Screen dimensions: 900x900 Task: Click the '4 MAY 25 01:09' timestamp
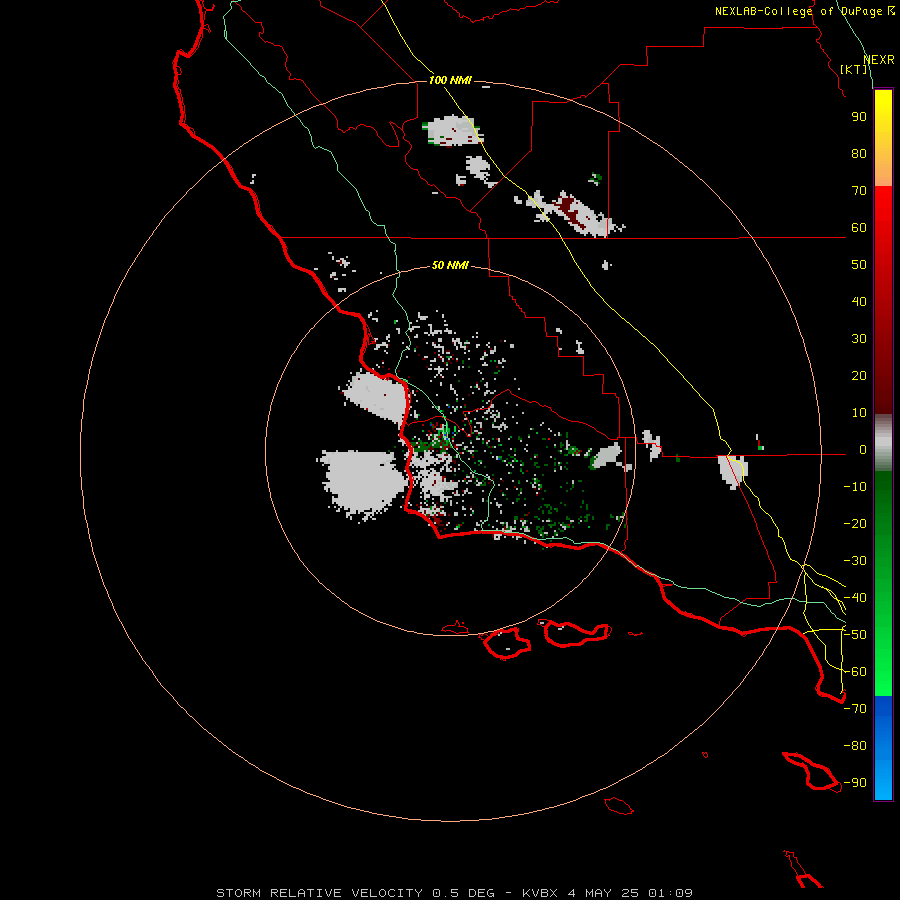pyautogui.click(x=630, y=893)
